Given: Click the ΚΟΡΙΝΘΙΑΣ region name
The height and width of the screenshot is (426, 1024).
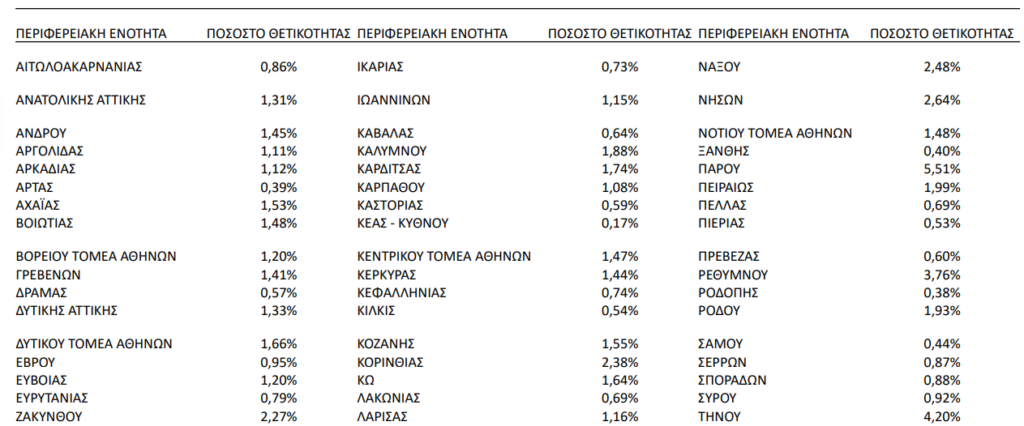Looking at the screenshot, I should (391, 362).
